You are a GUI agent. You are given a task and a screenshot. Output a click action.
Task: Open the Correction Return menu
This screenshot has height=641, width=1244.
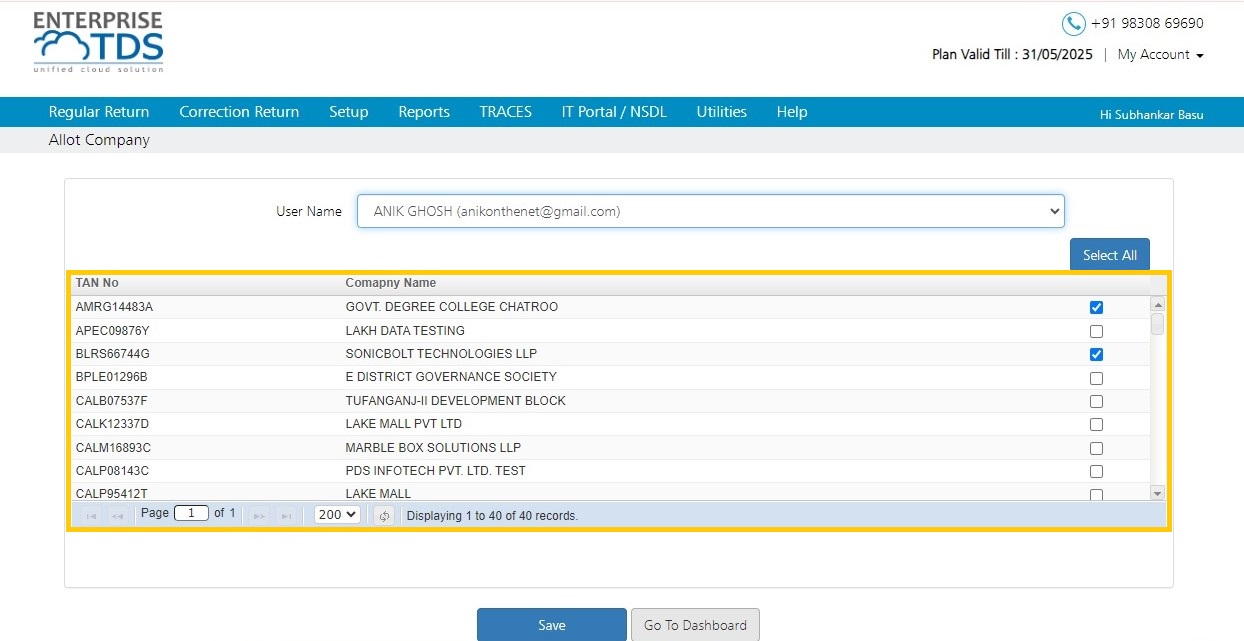tap(239, 112)
